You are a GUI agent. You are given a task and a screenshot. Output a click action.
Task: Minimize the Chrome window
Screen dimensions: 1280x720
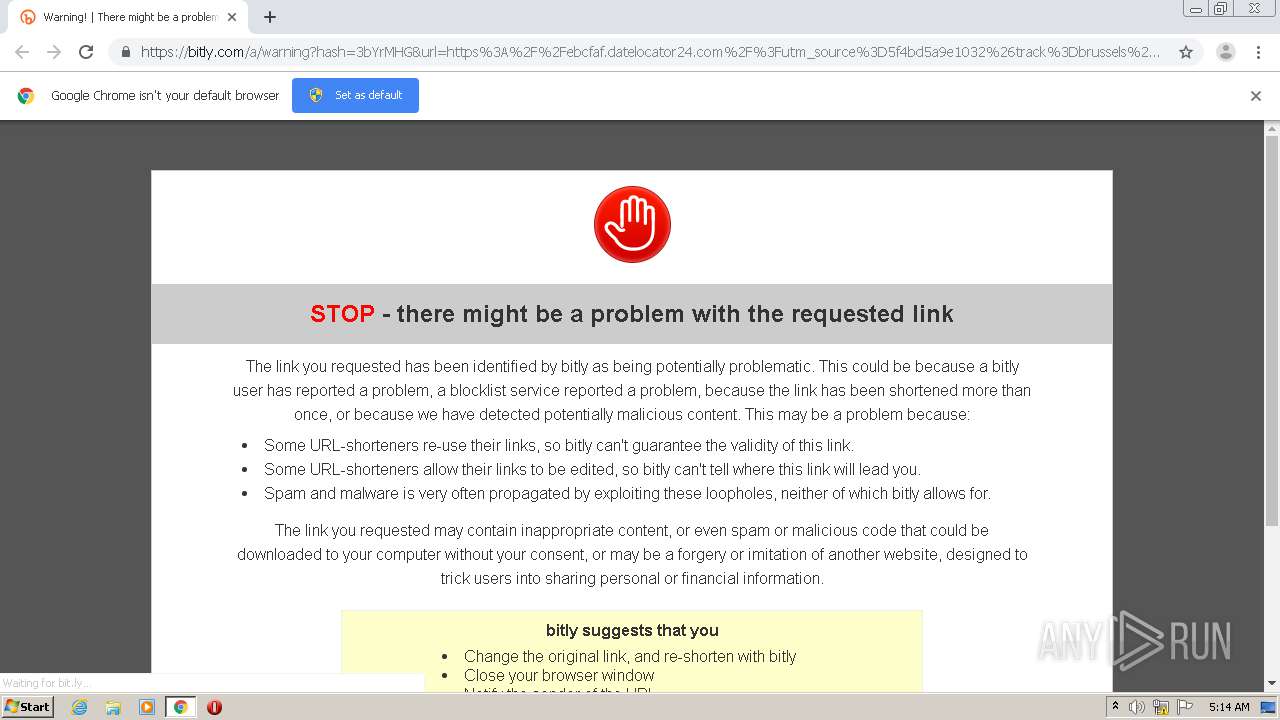click(x=1196, y=9)
